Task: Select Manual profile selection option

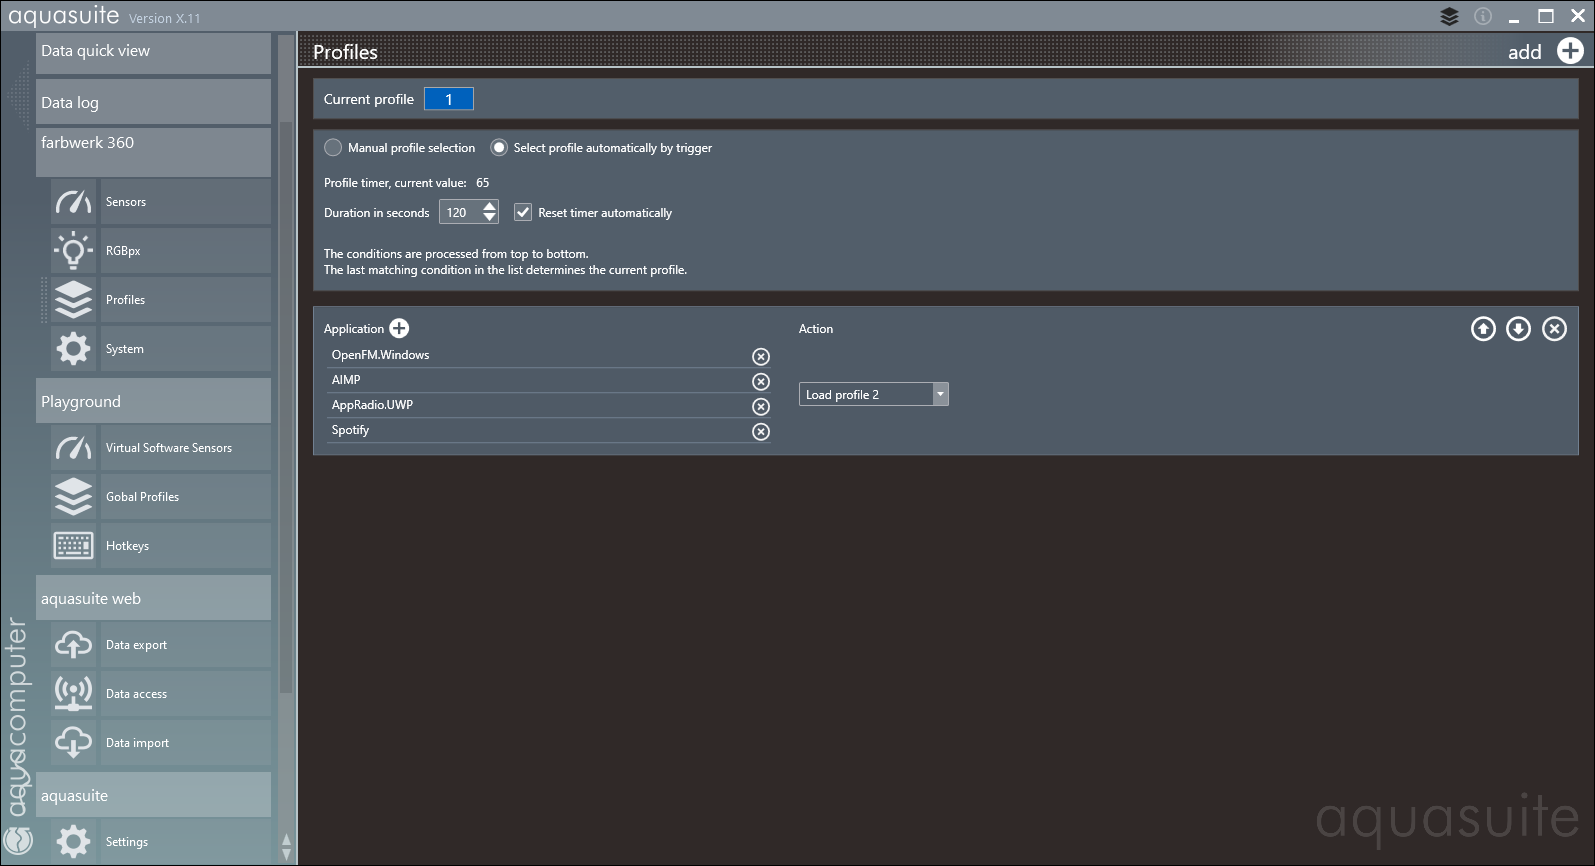Action: (333, 148)
